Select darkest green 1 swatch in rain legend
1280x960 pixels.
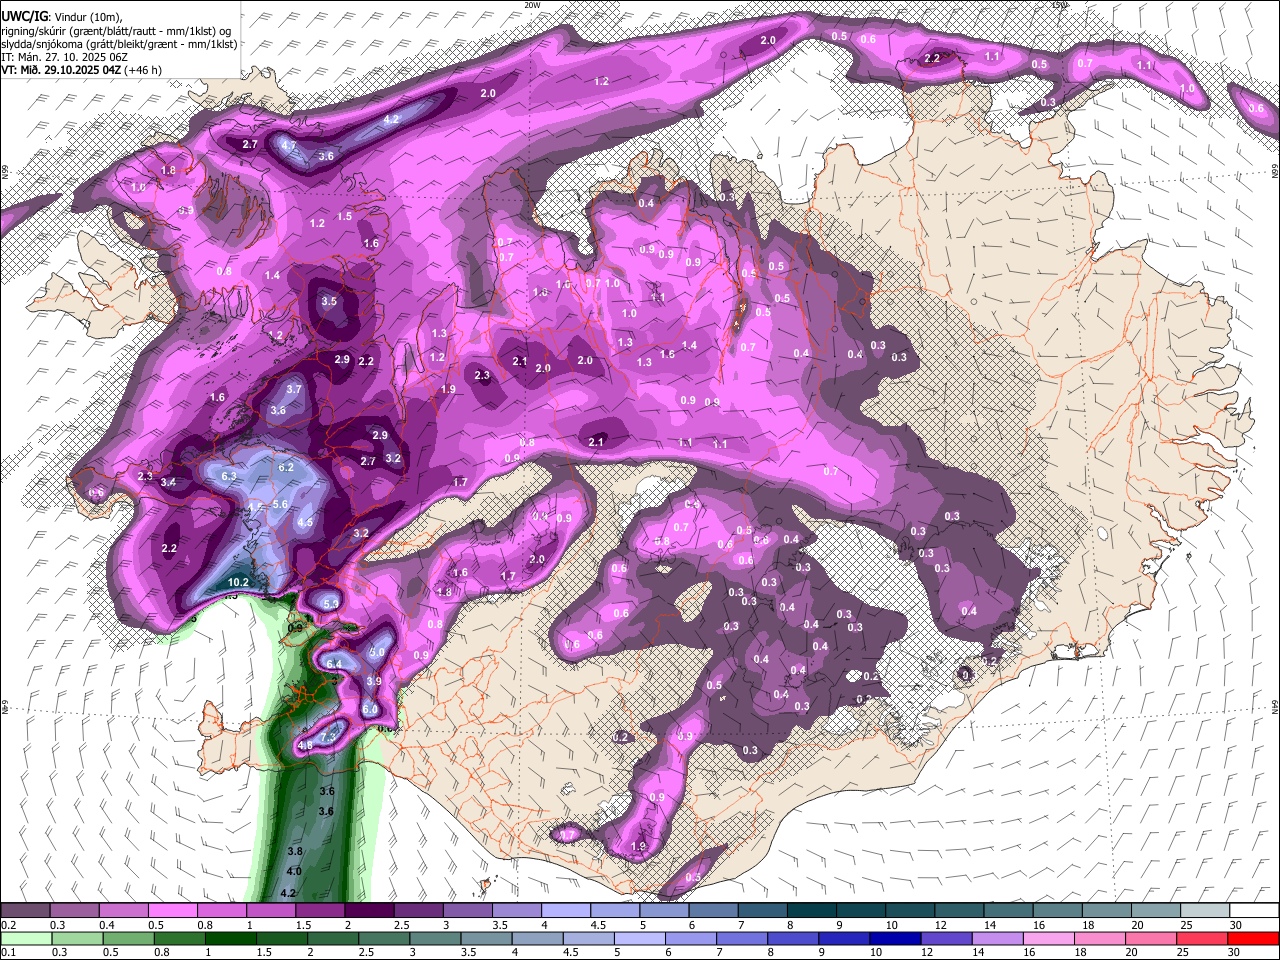pos(231,938)
